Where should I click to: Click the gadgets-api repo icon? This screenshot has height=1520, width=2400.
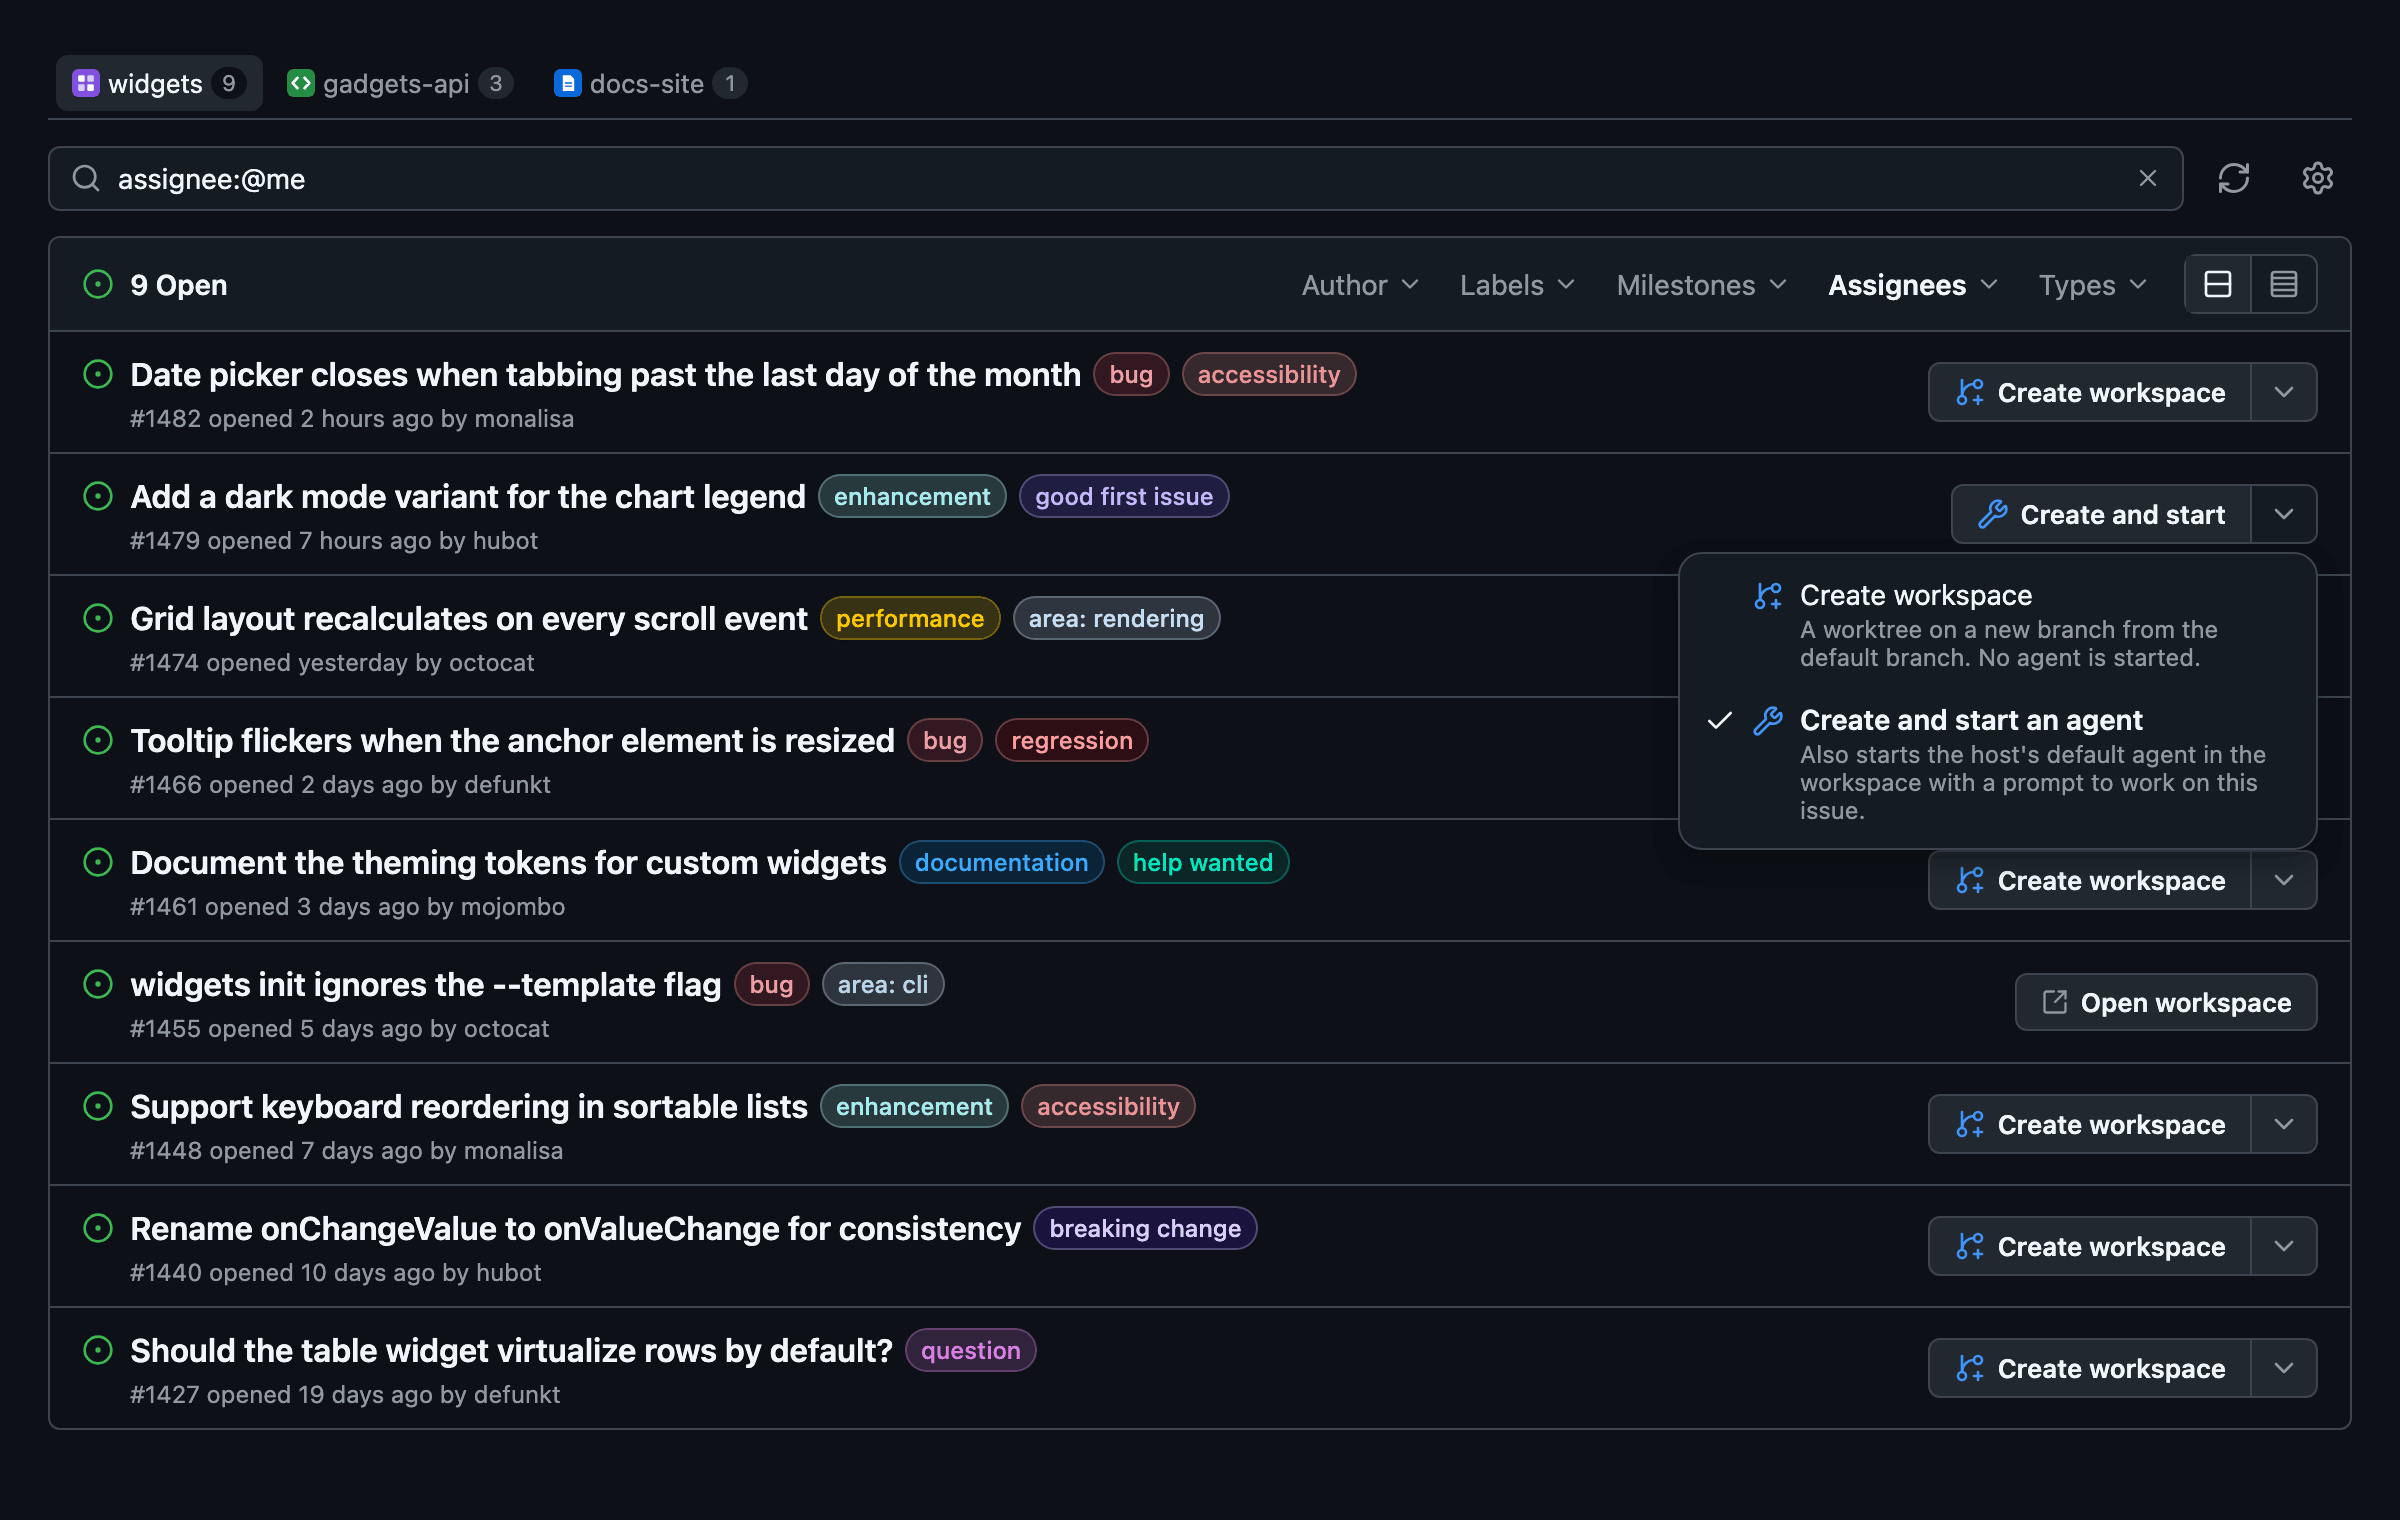click(x=300, y=83)
